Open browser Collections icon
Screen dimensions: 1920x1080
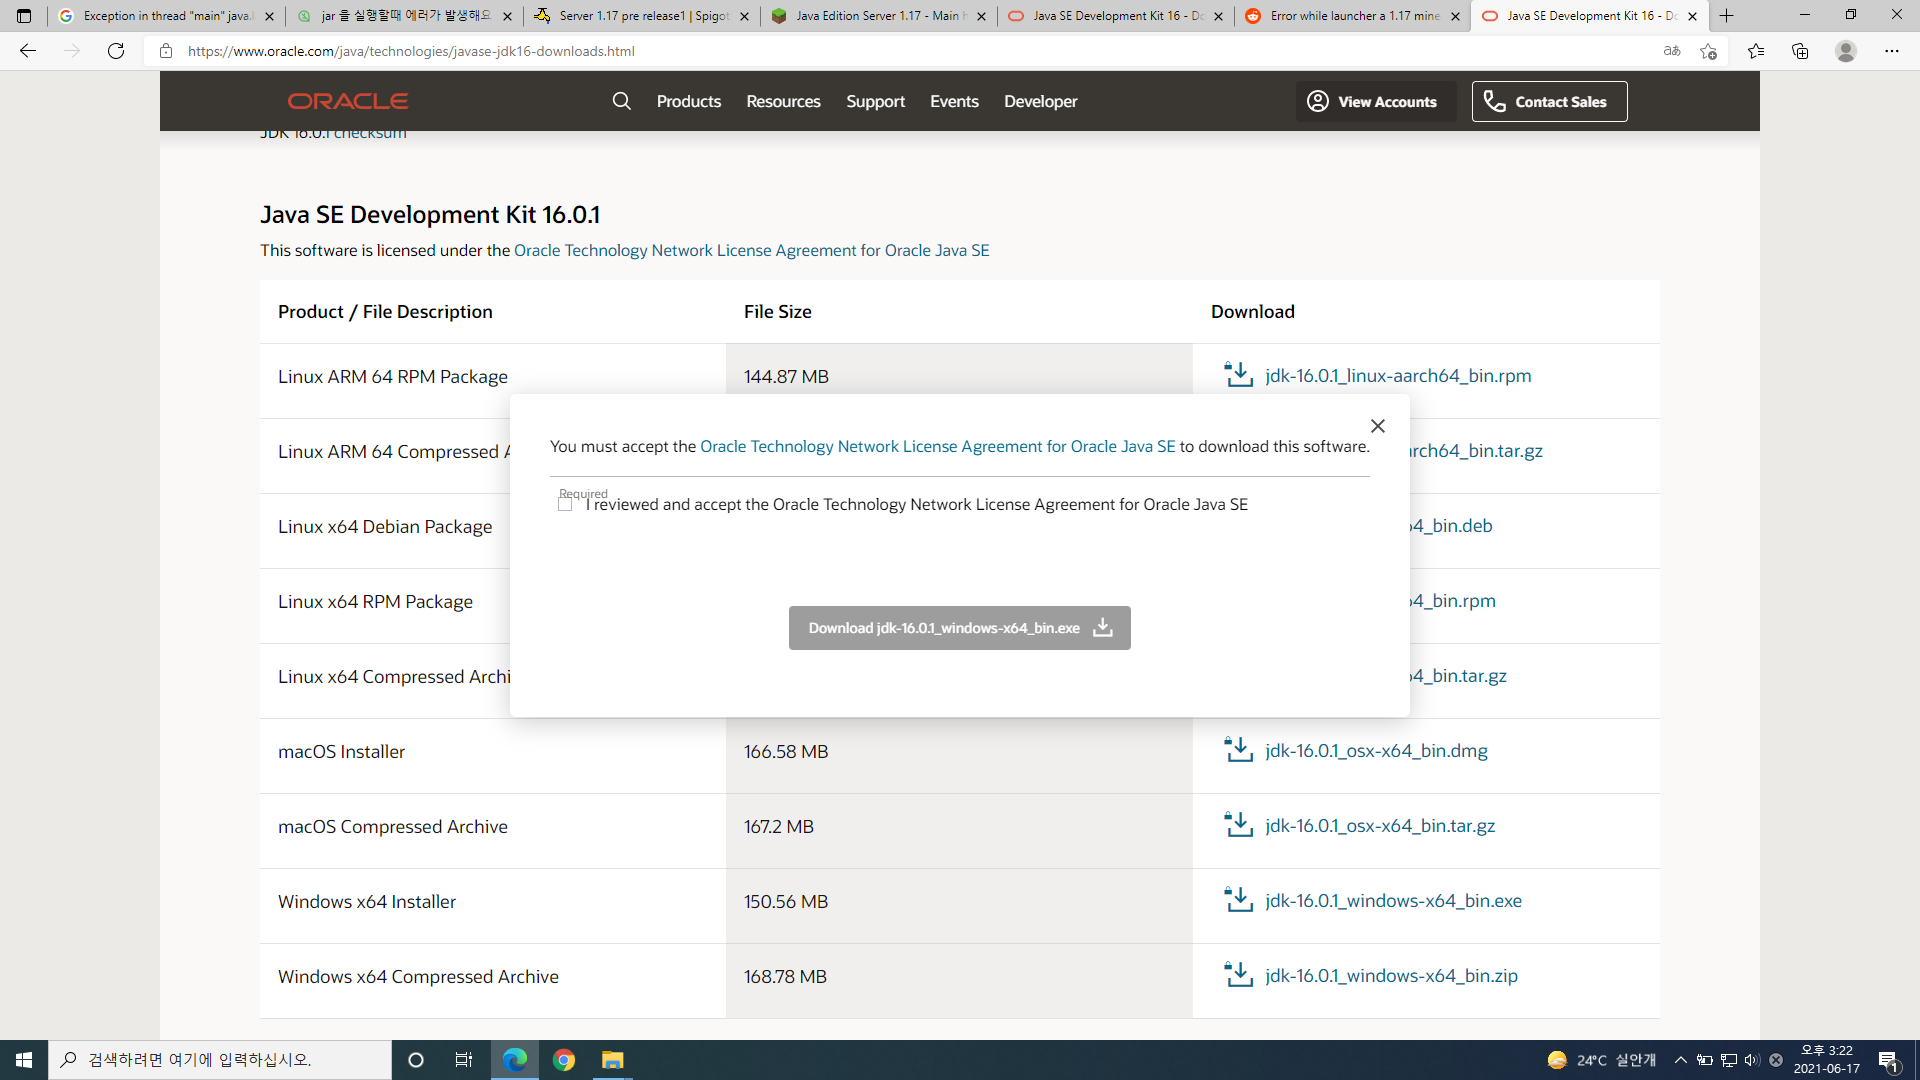click(1800, 51)
